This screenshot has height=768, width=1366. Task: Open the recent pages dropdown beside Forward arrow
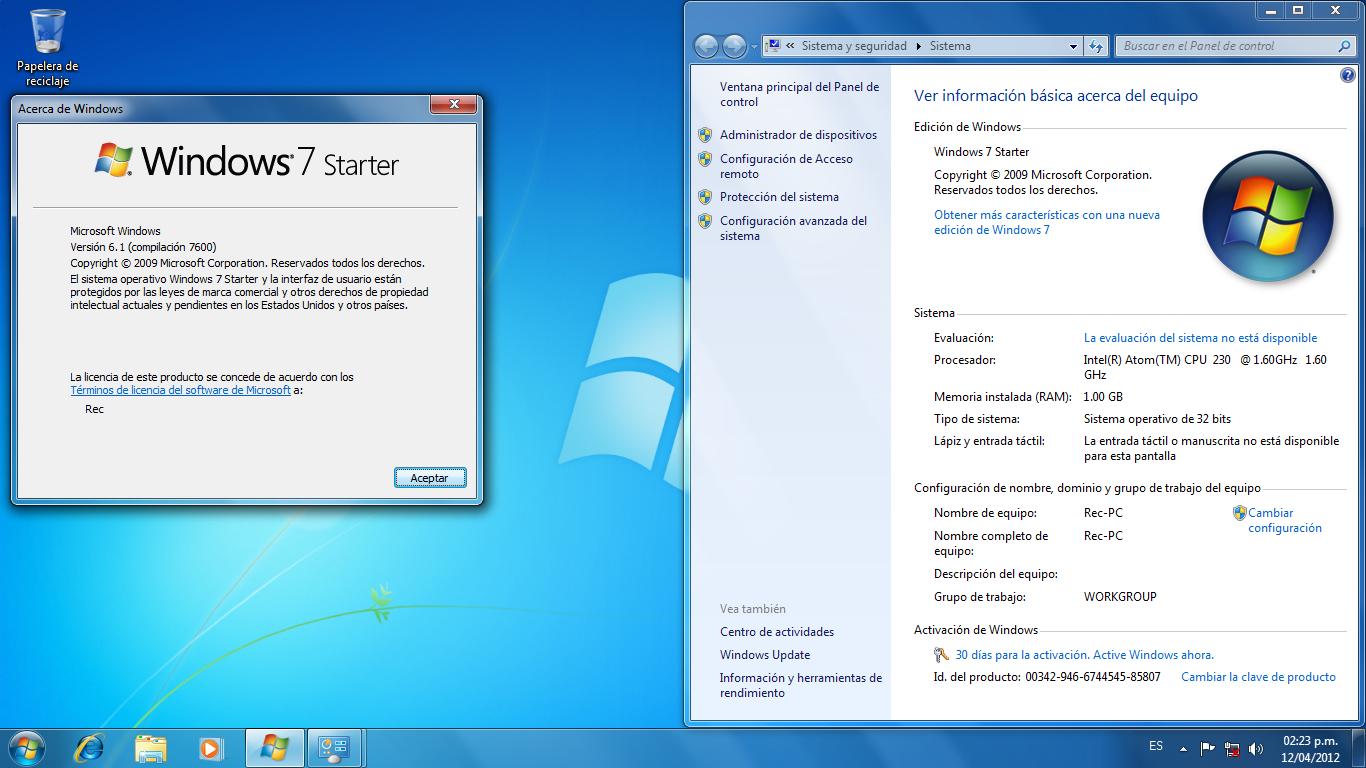pos(752,46)
